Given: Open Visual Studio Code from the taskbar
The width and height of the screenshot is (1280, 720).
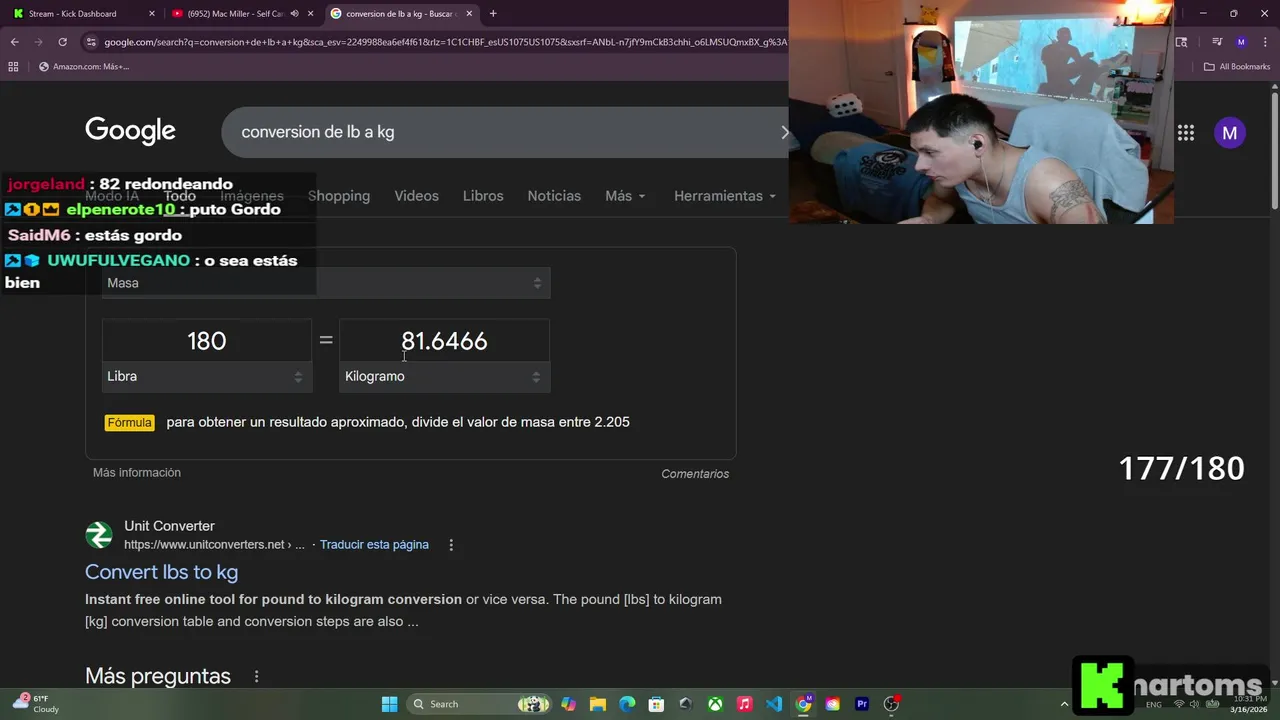Looking at the screenshot, I should click(774, 704).
